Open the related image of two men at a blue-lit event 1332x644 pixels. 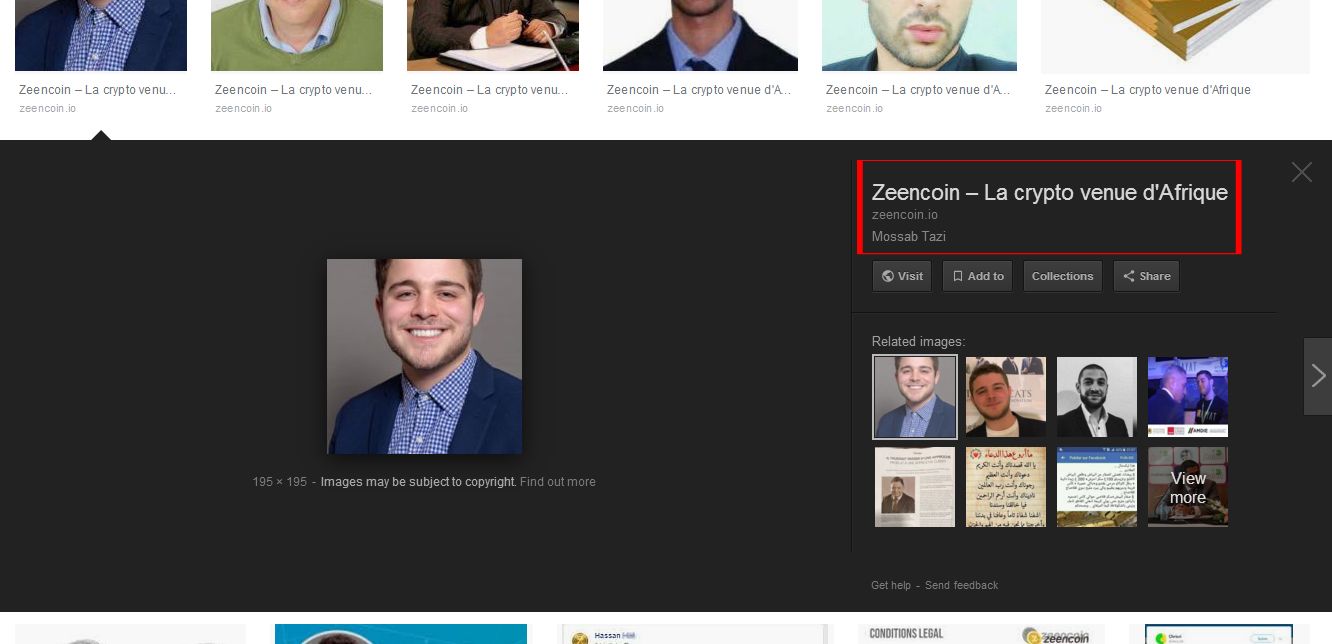1188,397
